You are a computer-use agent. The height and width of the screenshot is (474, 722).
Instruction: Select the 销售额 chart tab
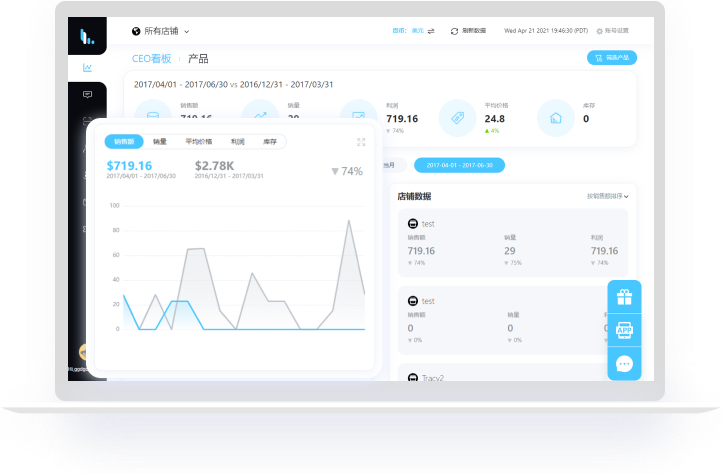point(124,141)
